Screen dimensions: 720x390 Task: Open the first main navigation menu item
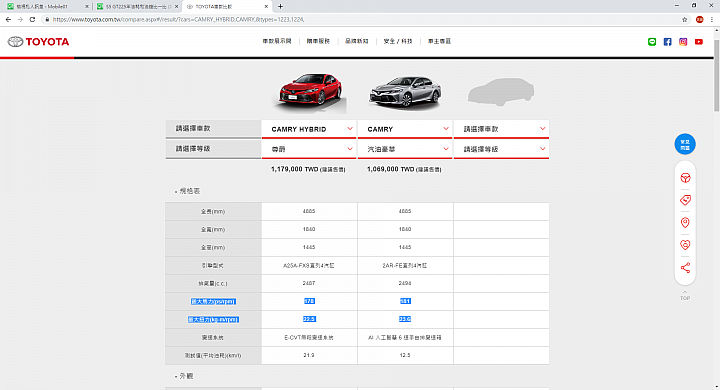(x=277, y=41)
